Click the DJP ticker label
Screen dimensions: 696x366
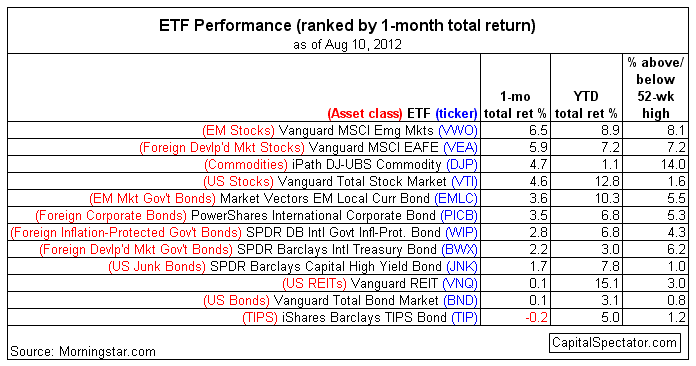coord(462,165)
